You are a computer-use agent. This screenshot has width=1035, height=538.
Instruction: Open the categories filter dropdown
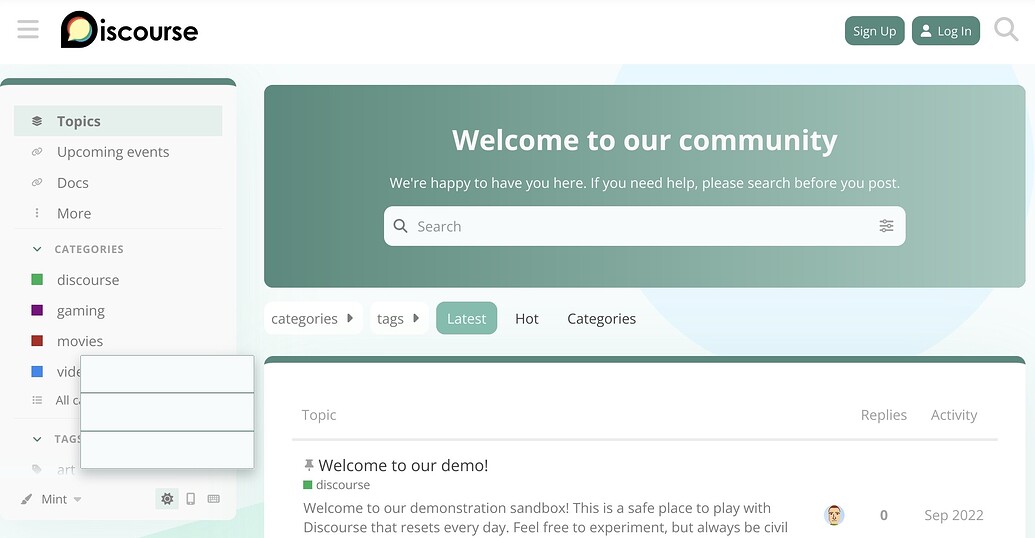click(x=313, y=319)
